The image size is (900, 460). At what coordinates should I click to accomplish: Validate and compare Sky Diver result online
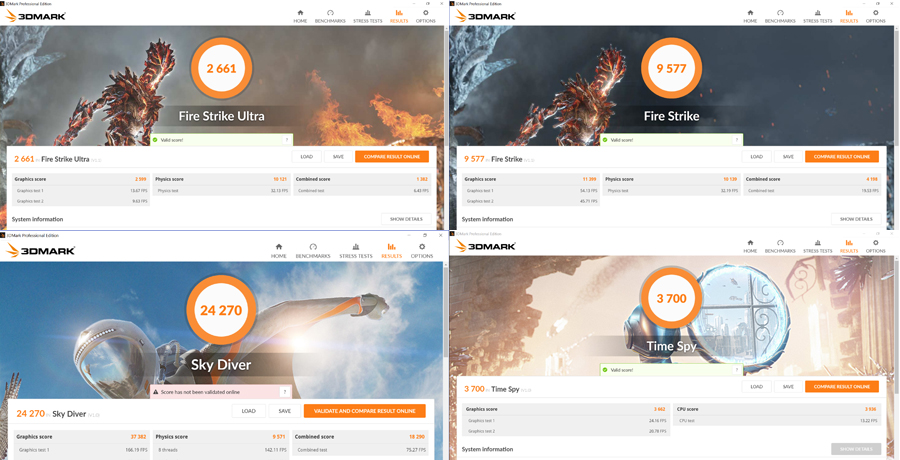tap(365, 411)
